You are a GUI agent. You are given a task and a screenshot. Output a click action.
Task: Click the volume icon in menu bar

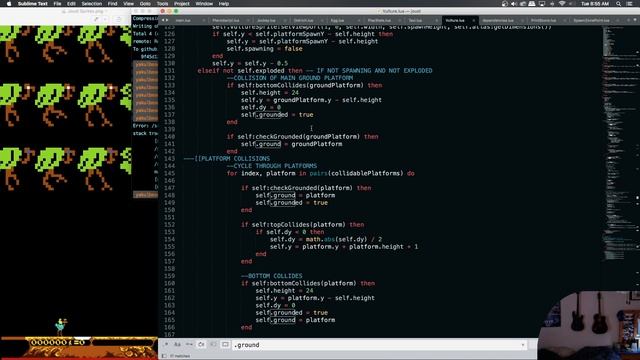click(x=514, y=4)
